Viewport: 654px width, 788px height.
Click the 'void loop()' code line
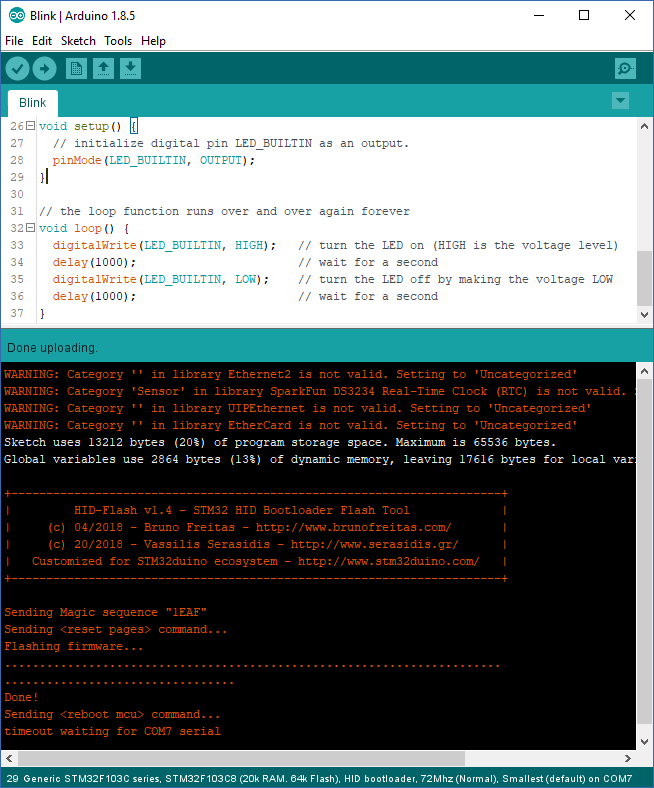(84, 228)
